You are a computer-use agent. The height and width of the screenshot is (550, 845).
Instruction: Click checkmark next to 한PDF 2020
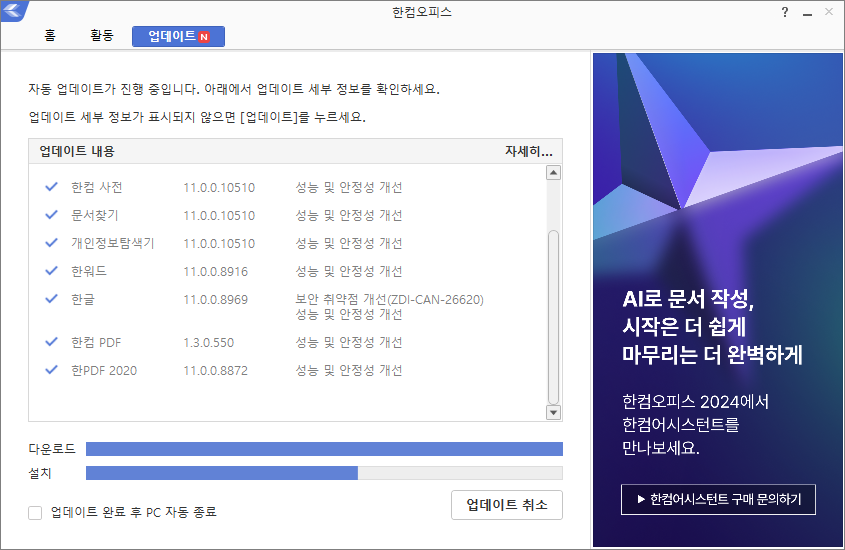51,370
